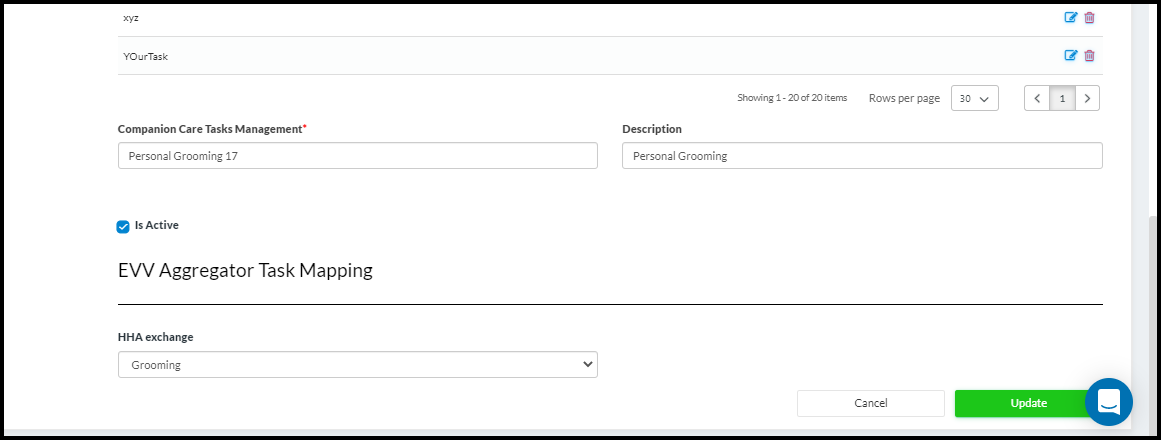Uncheck the Is Active checkbox
1161x440 pixels.
[x=123, y=227]
